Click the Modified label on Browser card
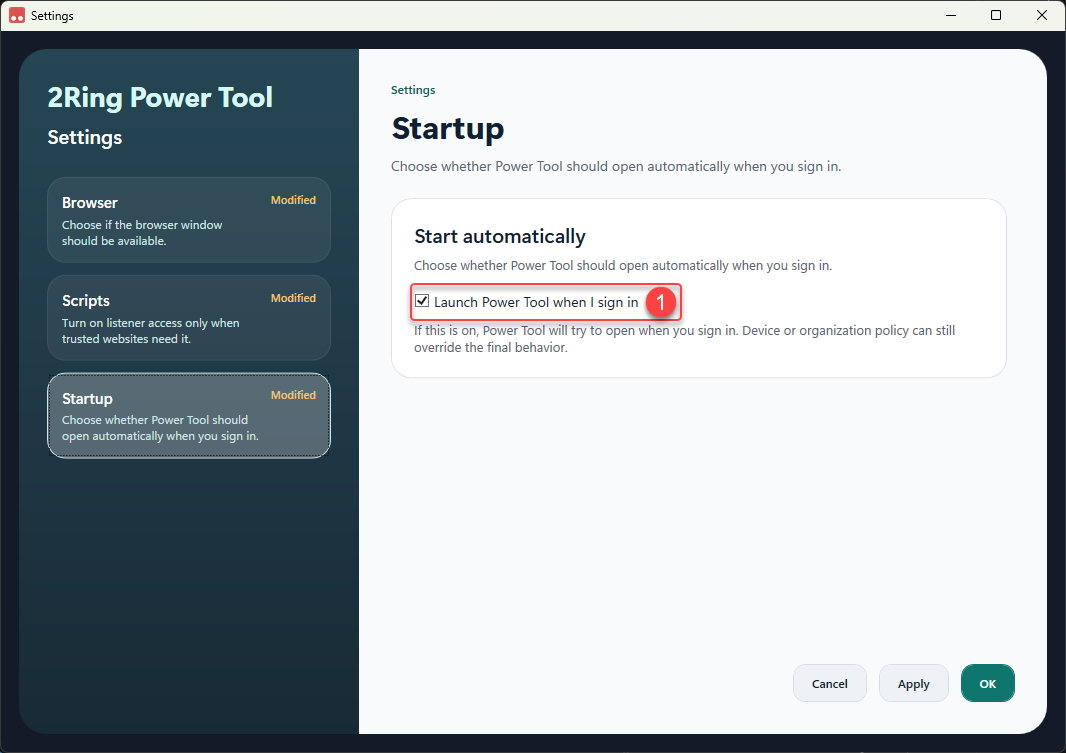The image size is (1066, 753). [x=293, y=200]
